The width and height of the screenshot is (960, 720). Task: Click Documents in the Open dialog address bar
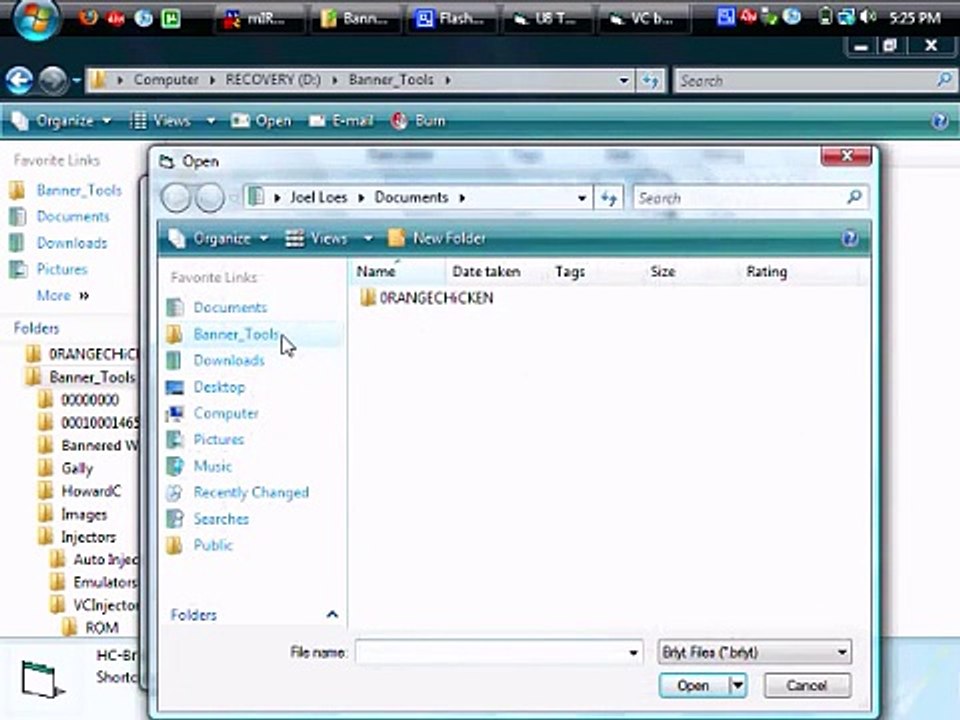click(411, 198)
